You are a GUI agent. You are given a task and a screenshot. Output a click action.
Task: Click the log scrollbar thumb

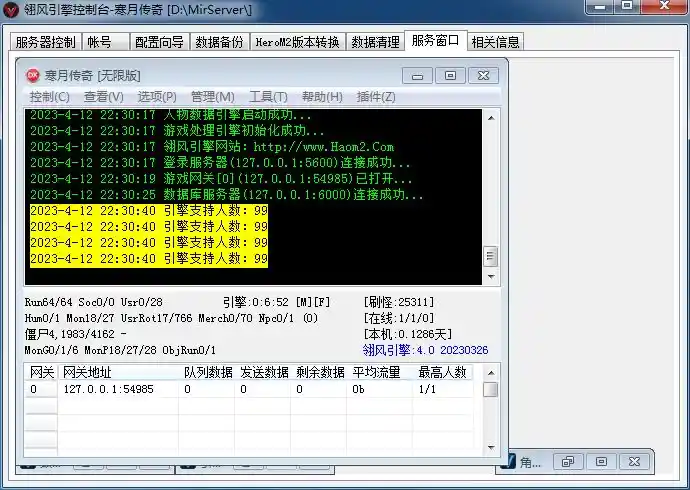point(491,256)
